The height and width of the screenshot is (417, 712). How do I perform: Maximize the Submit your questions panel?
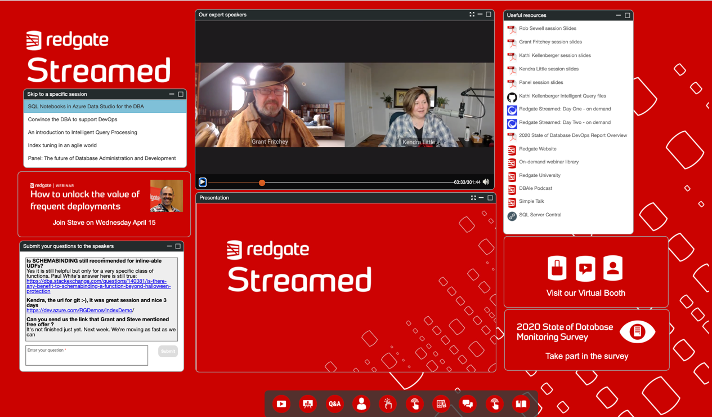178,246
